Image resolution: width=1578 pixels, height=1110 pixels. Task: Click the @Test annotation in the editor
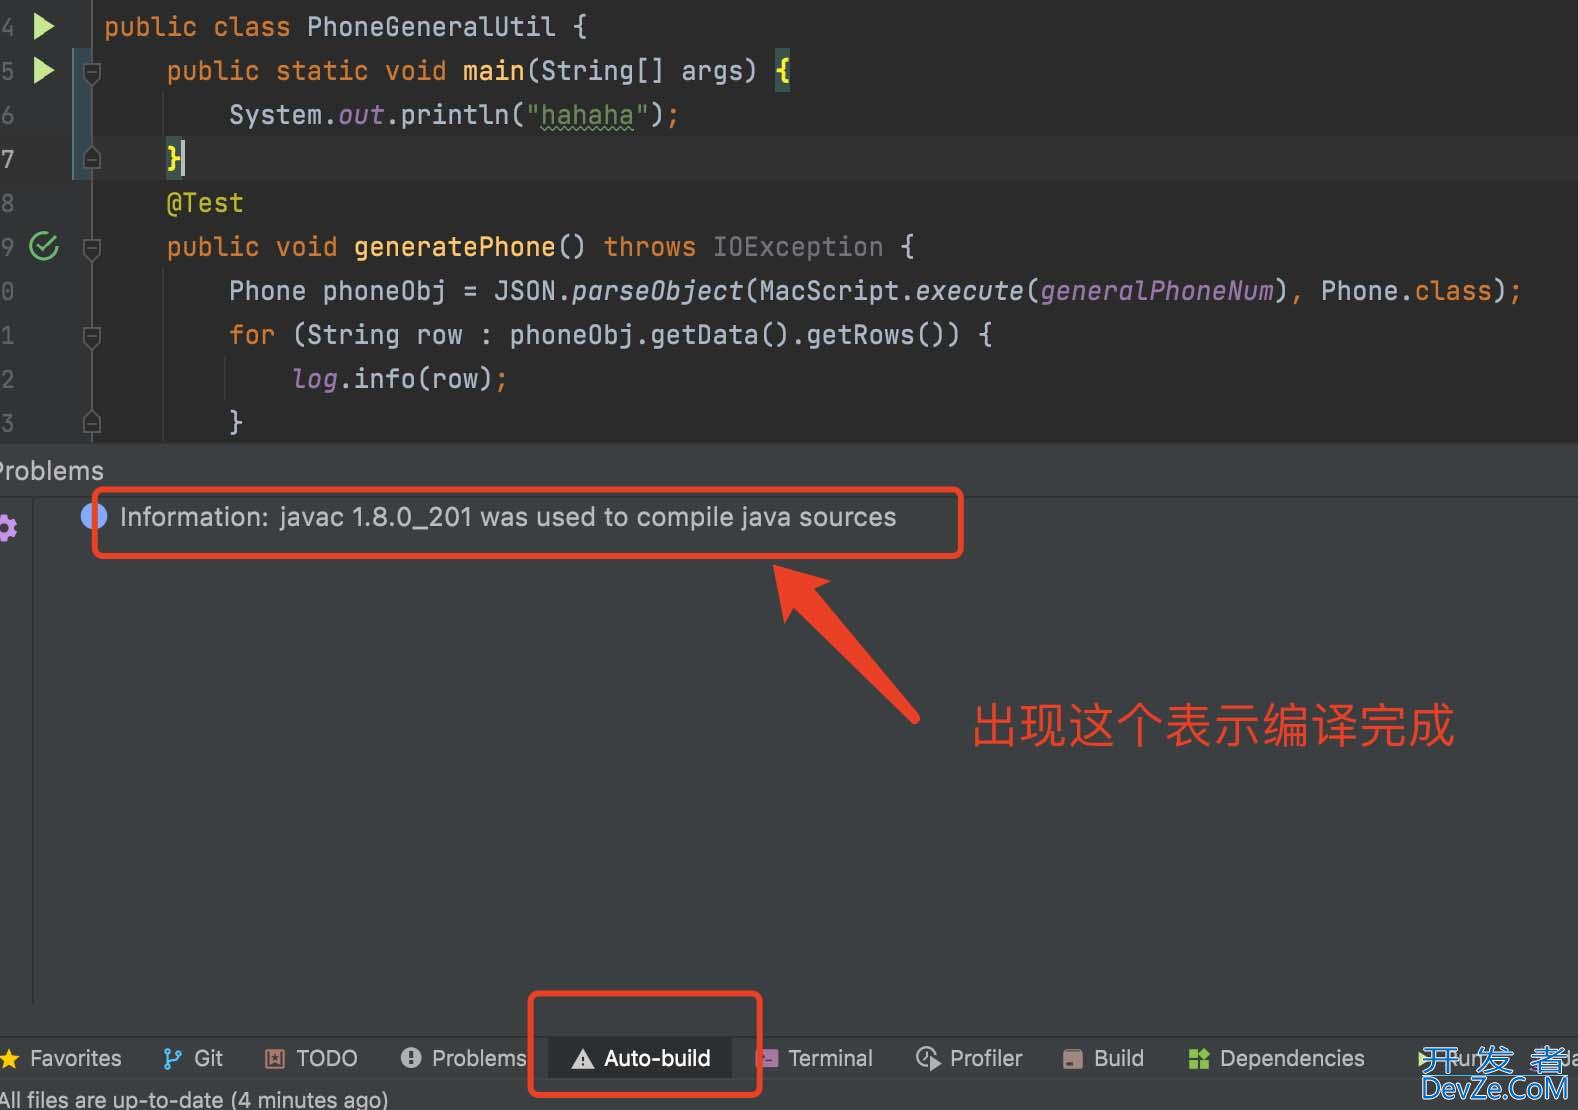pyautogui.click(x=205, y=203)
